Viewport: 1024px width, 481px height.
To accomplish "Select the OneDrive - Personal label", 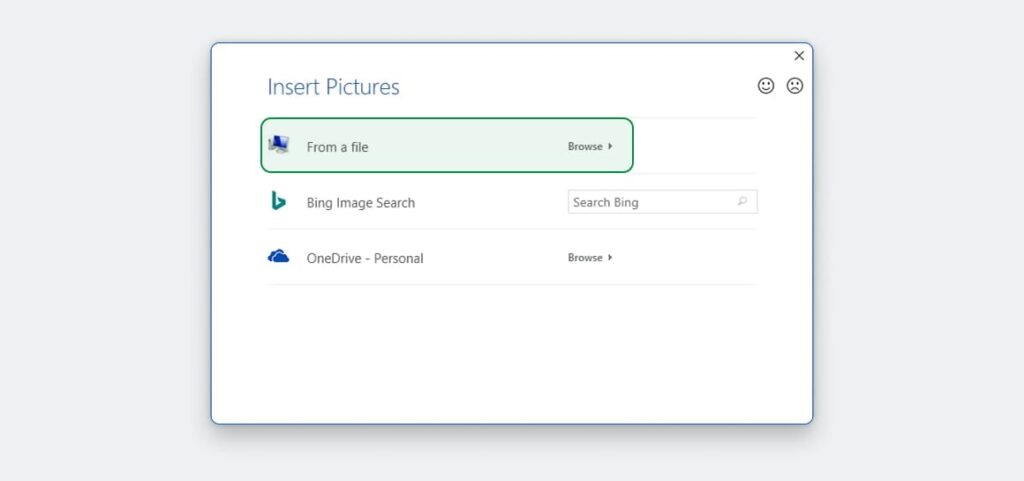I will point(365,258).
